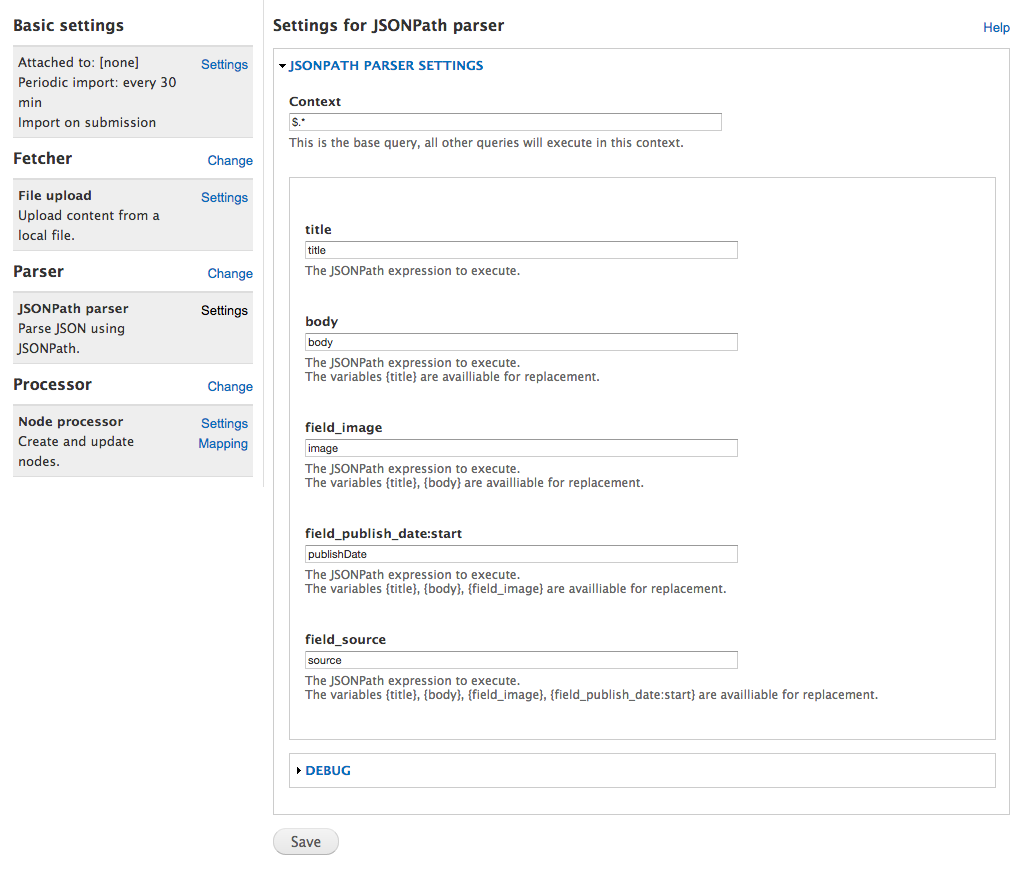The width and height of the screenshot is (1026, 870).
Task: Click the 'Import on submission' text
Action: coord(87,122)
